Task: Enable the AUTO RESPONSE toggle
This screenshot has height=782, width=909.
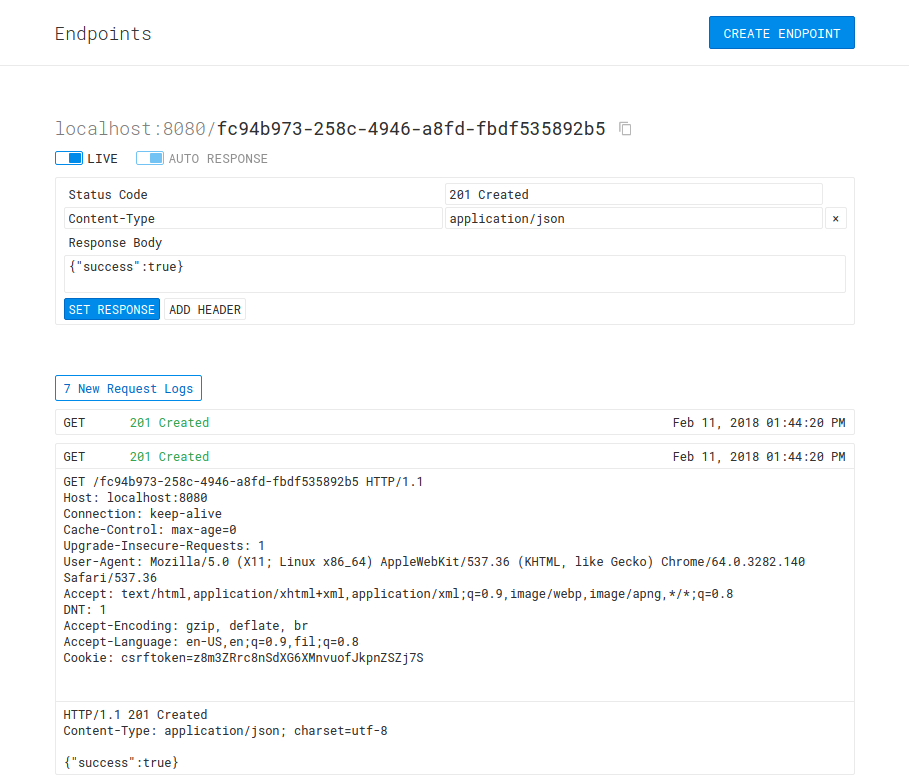Action: [x=149, y=158]
